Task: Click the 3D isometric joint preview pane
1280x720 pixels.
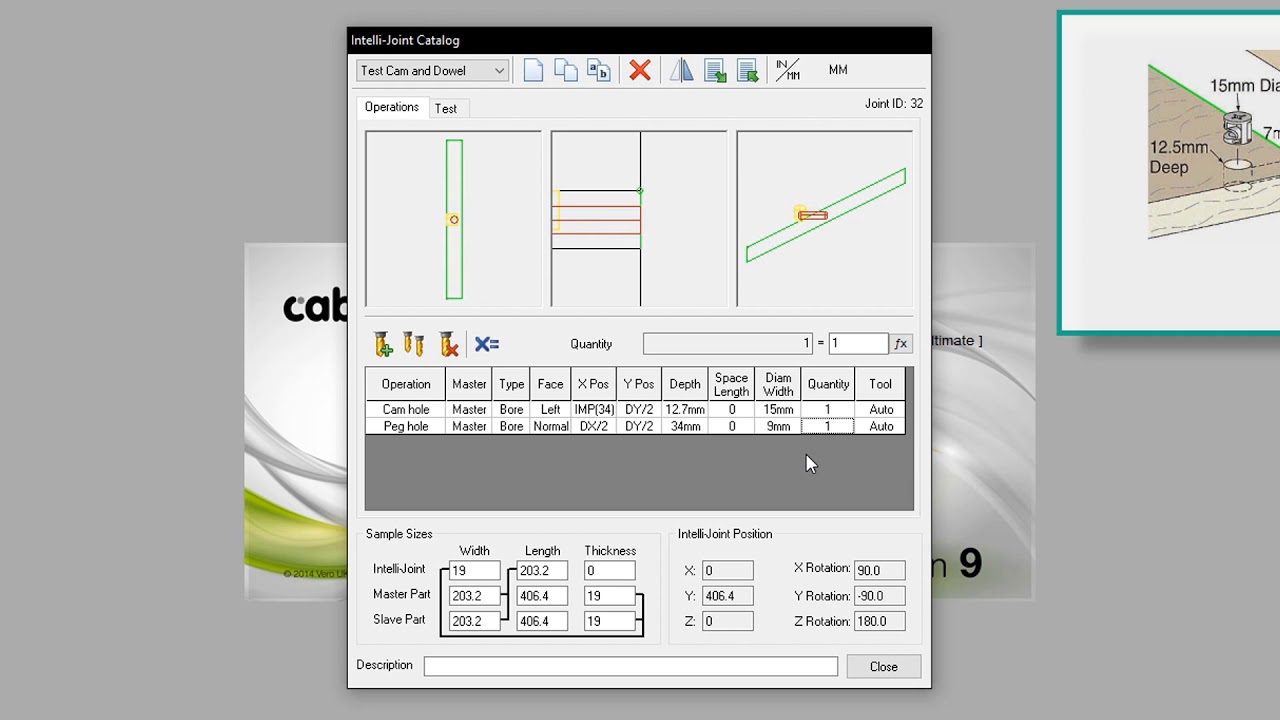Action: [x=825, y=218]
